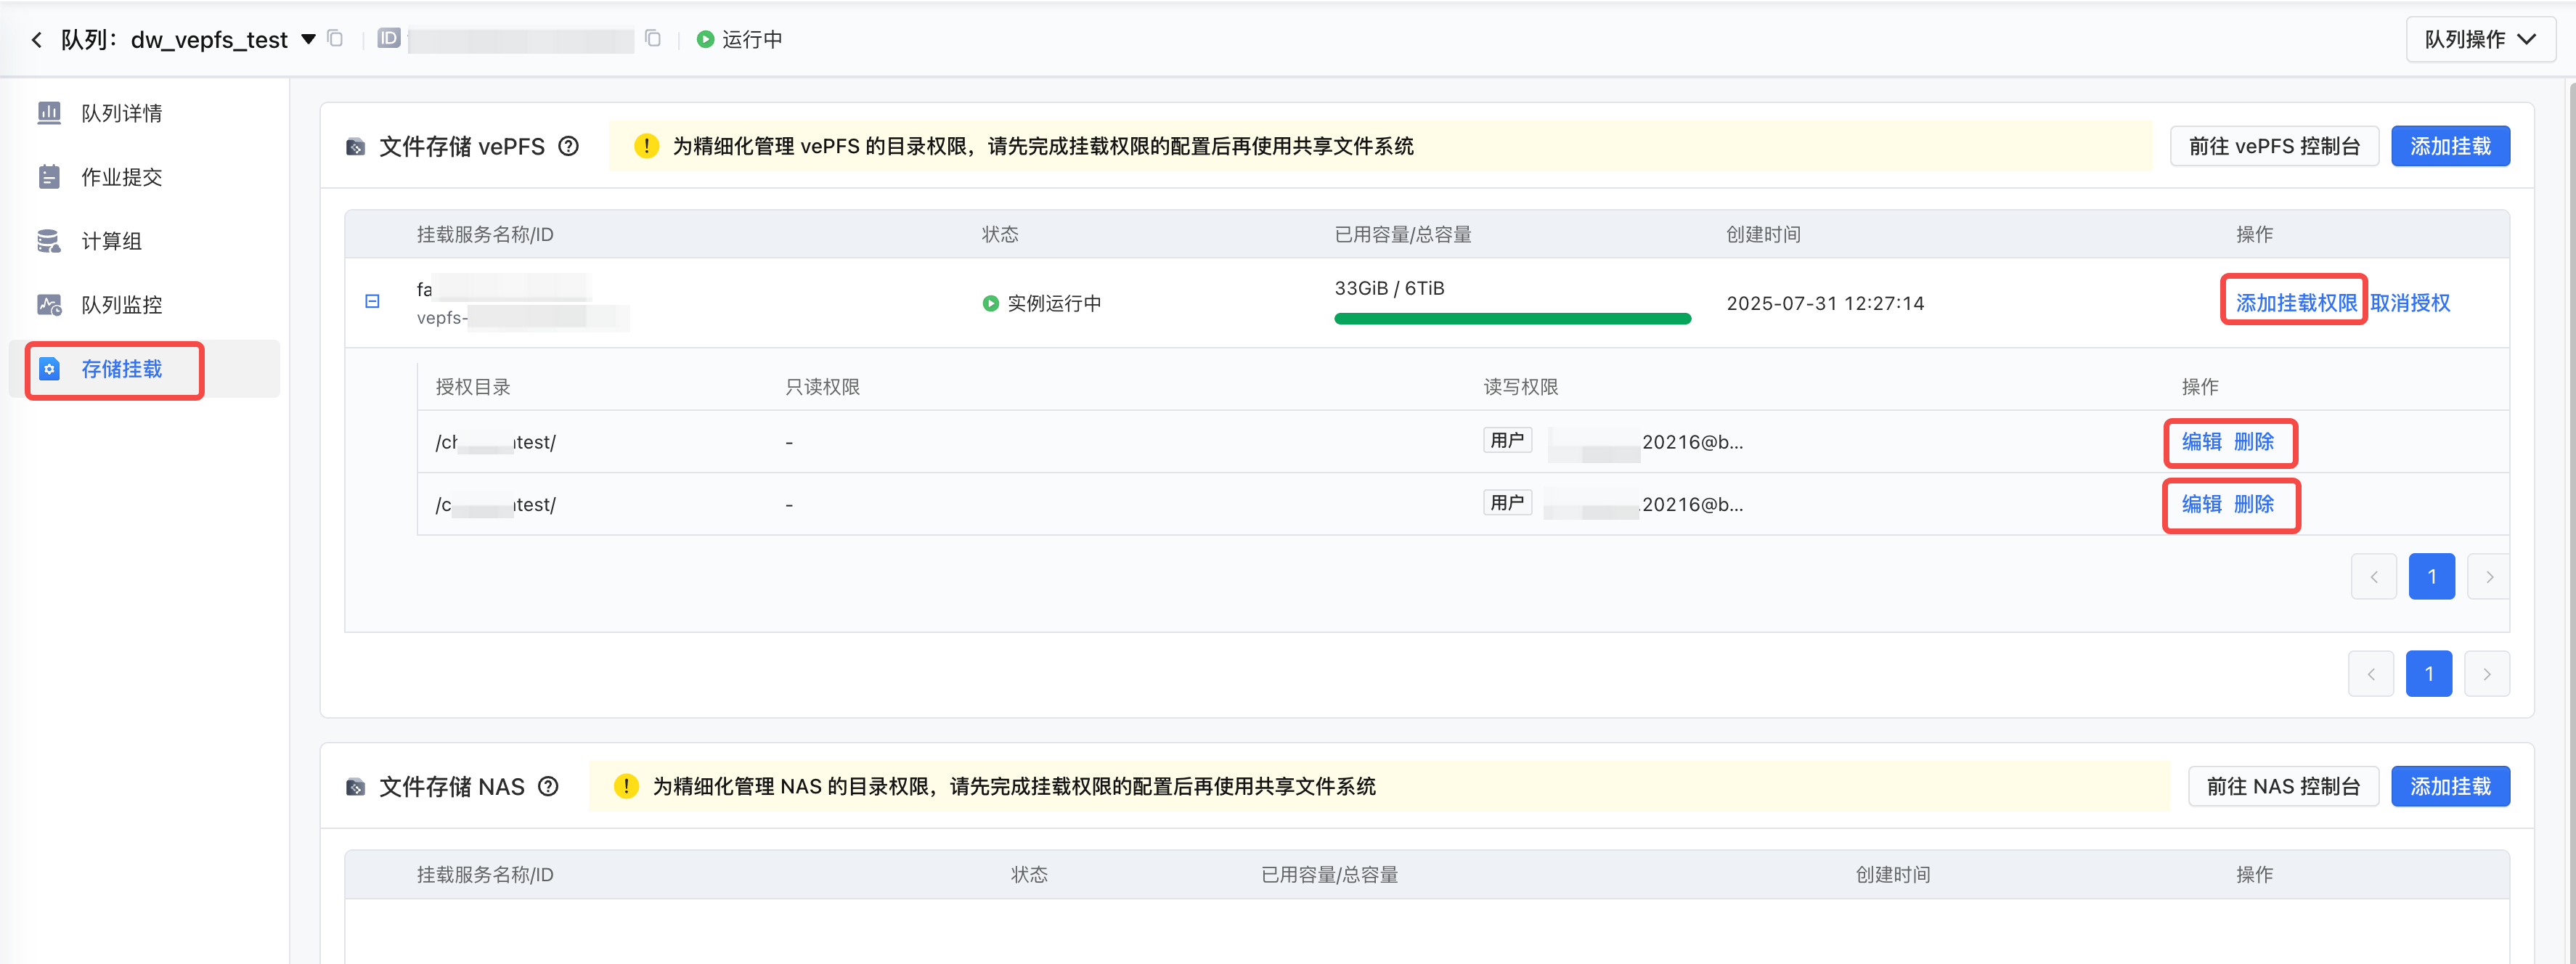This screenshot has width=2576, height=964.
Task: Click help icon next to vePFS title
Action: (568, 146)
